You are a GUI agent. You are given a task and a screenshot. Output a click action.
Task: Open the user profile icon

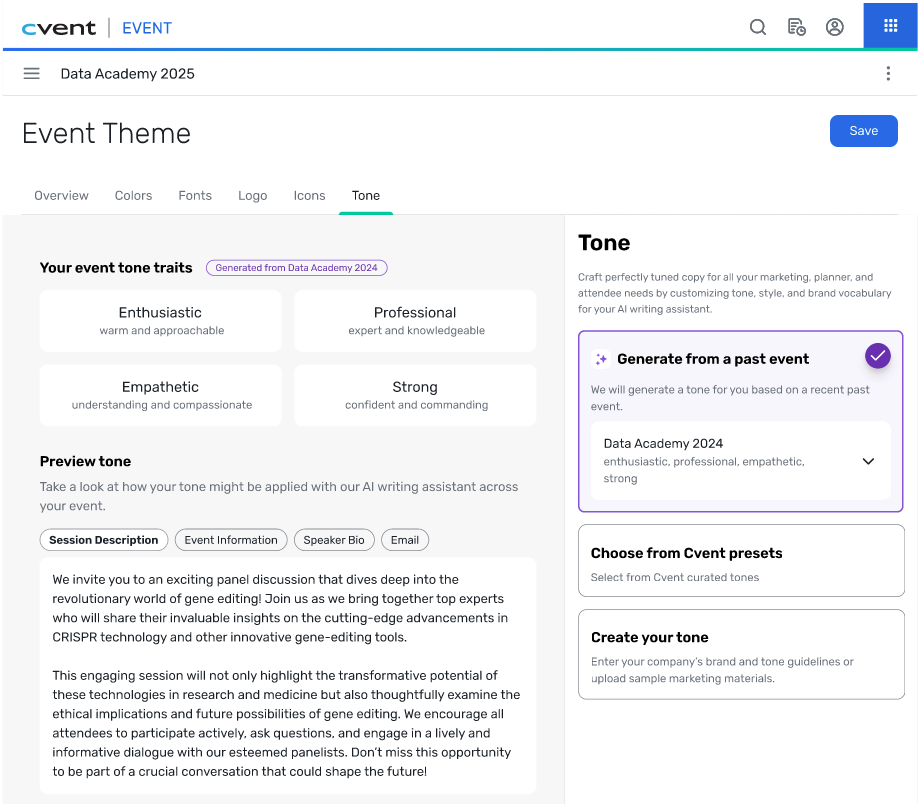[835, 27]
